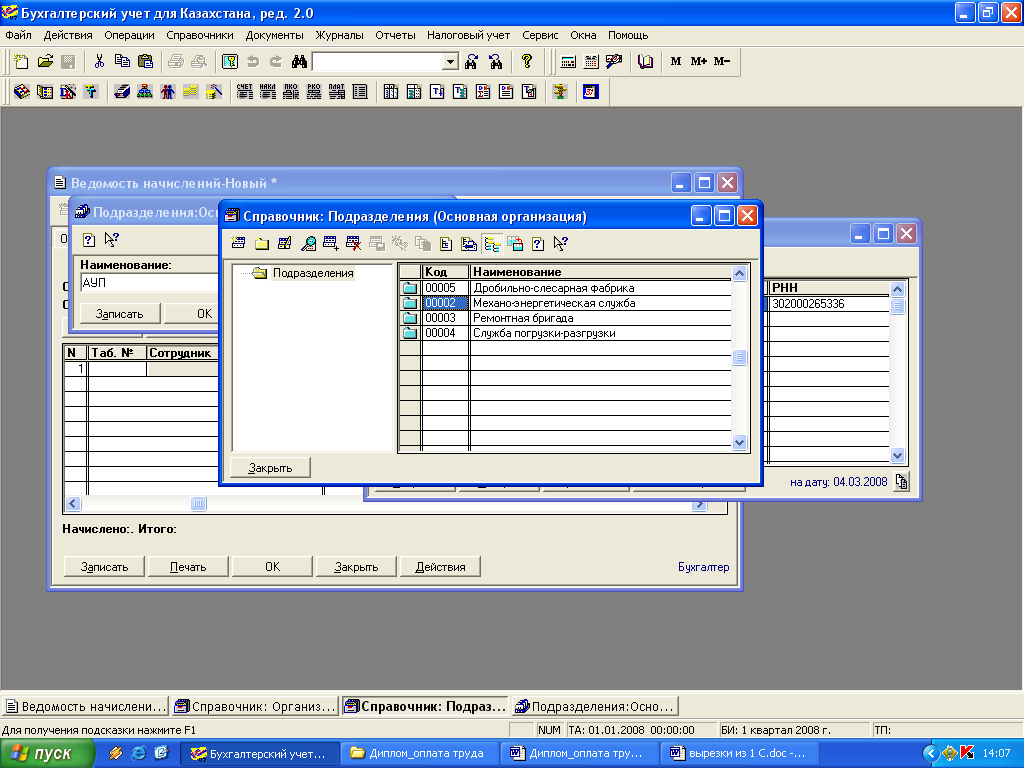
Task: Click the Edit row pencil icon in Справочник toolbar
Action: tap(285, 244)
